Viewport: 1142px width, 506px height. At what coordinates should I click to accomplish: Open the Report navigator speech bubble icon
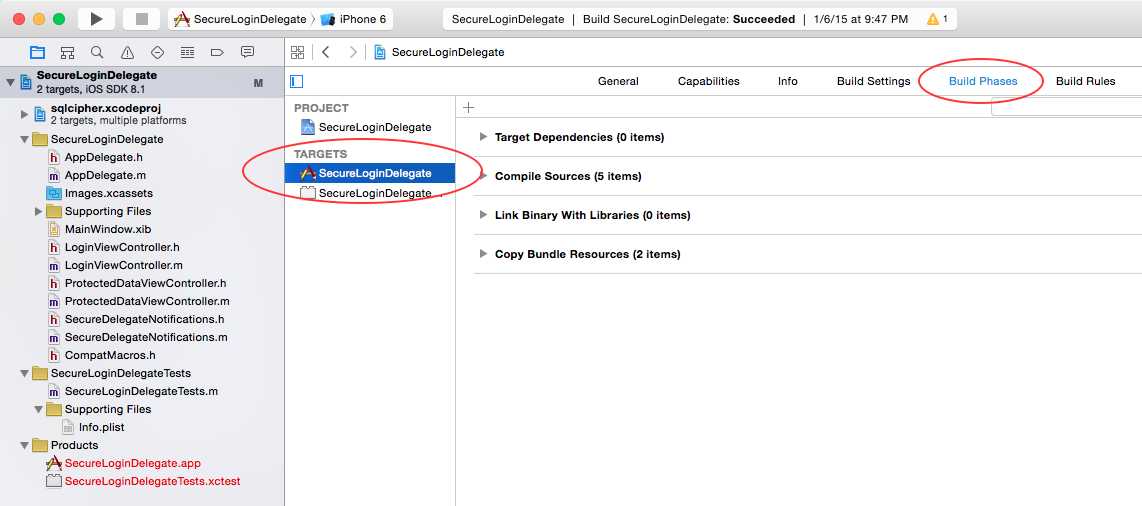click(x=248, y=52)
